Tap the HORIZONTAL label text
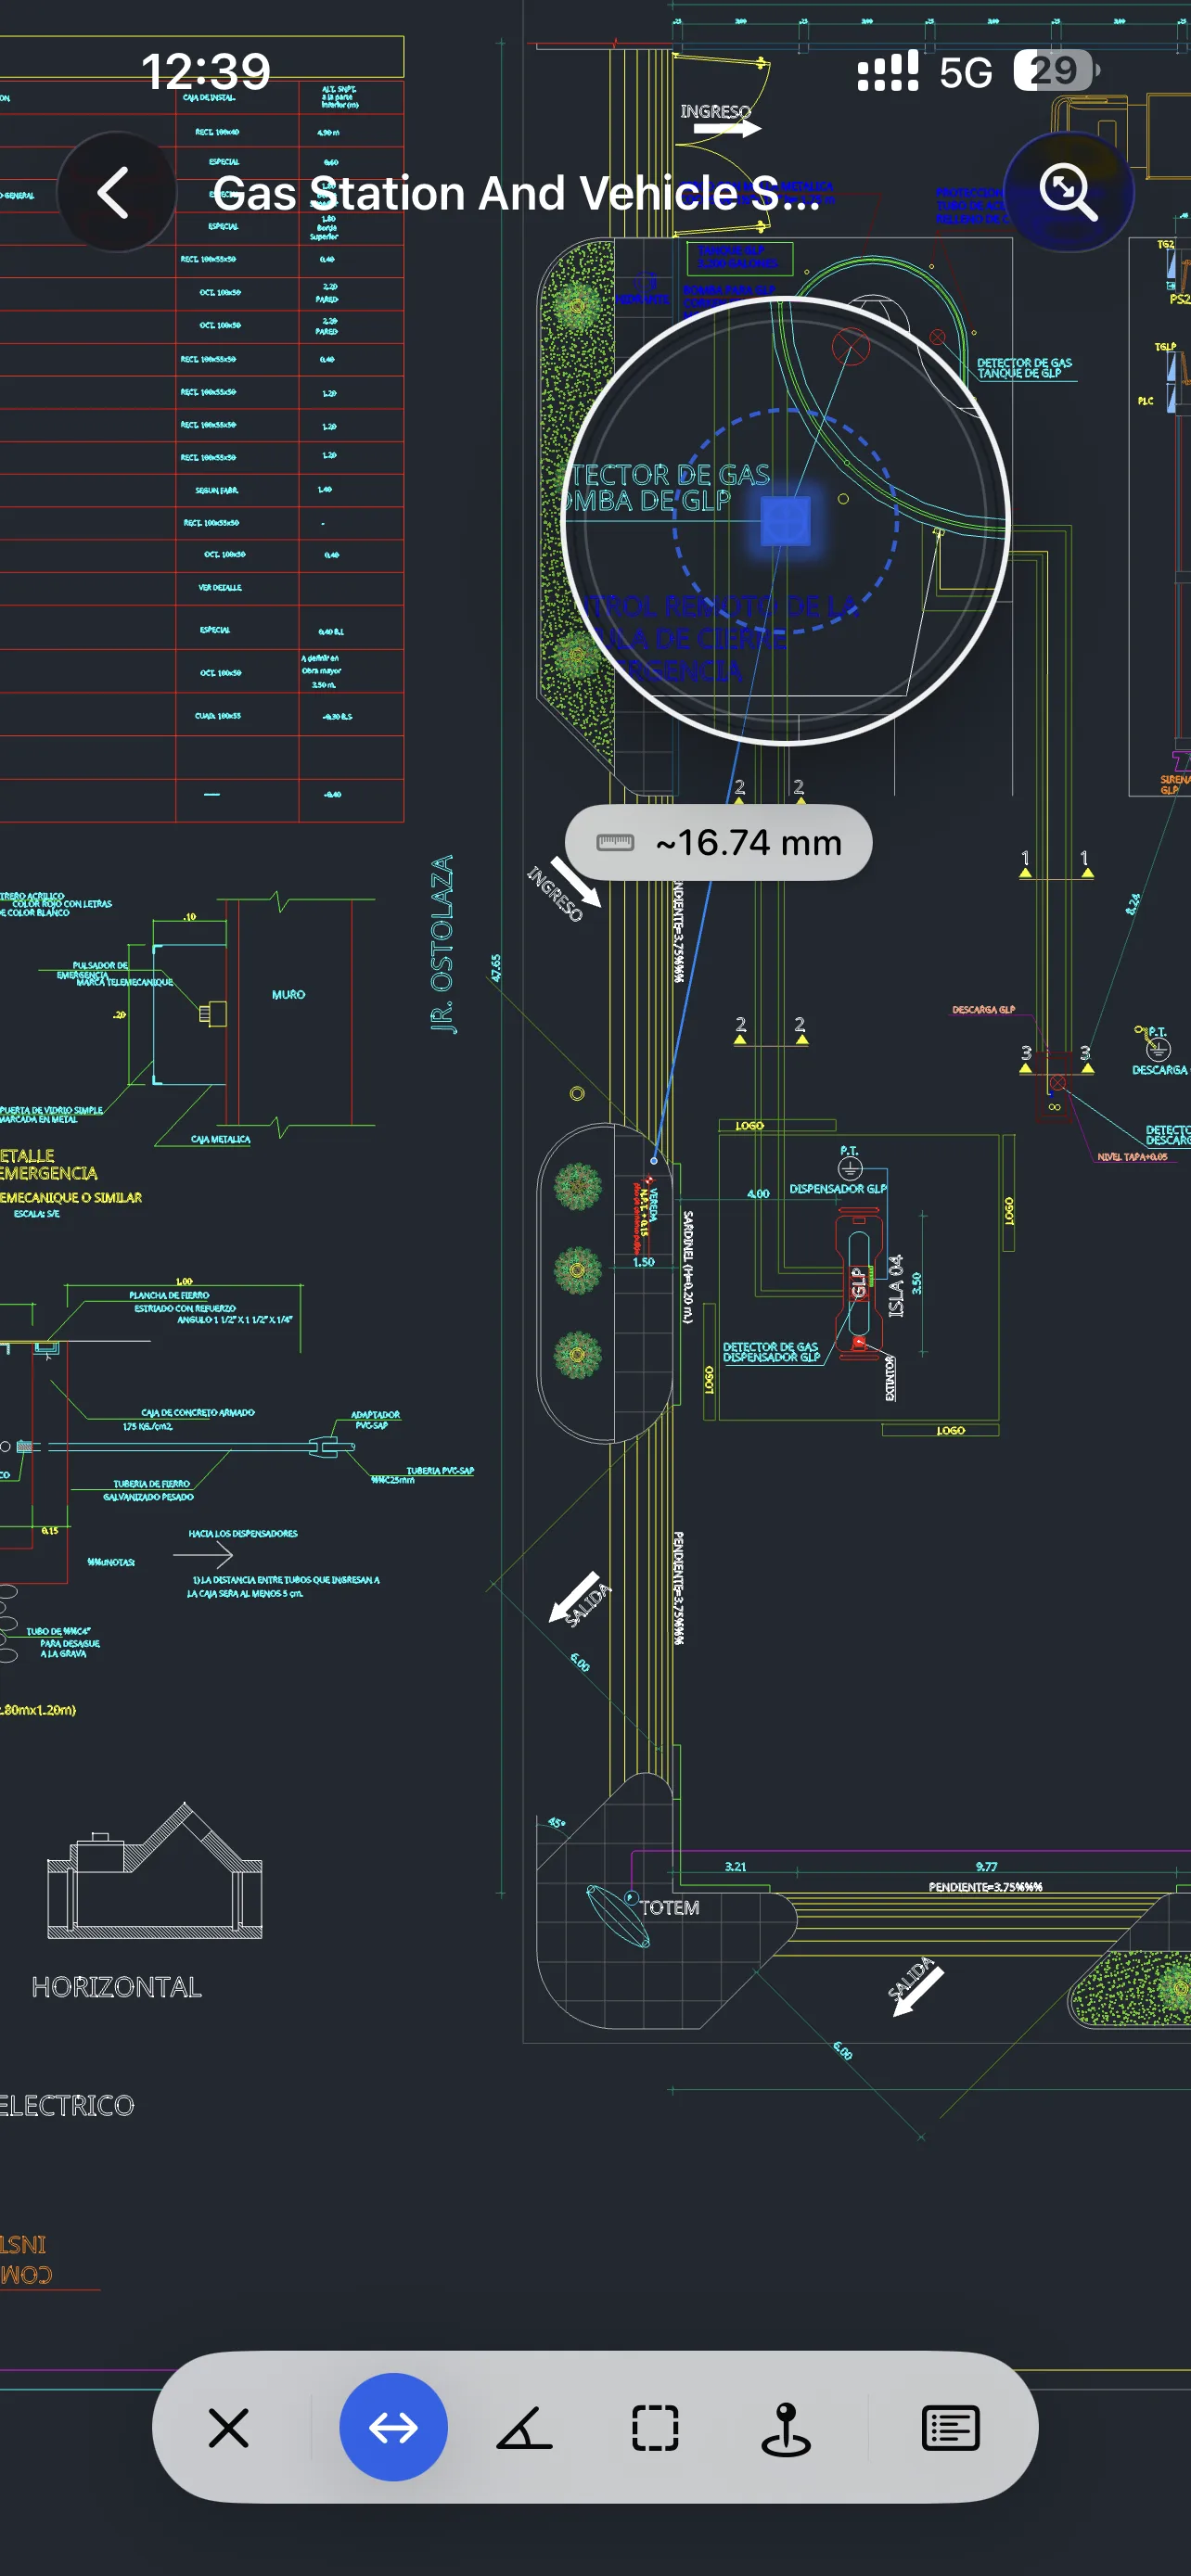1191x2576 pixels. 116,1986
